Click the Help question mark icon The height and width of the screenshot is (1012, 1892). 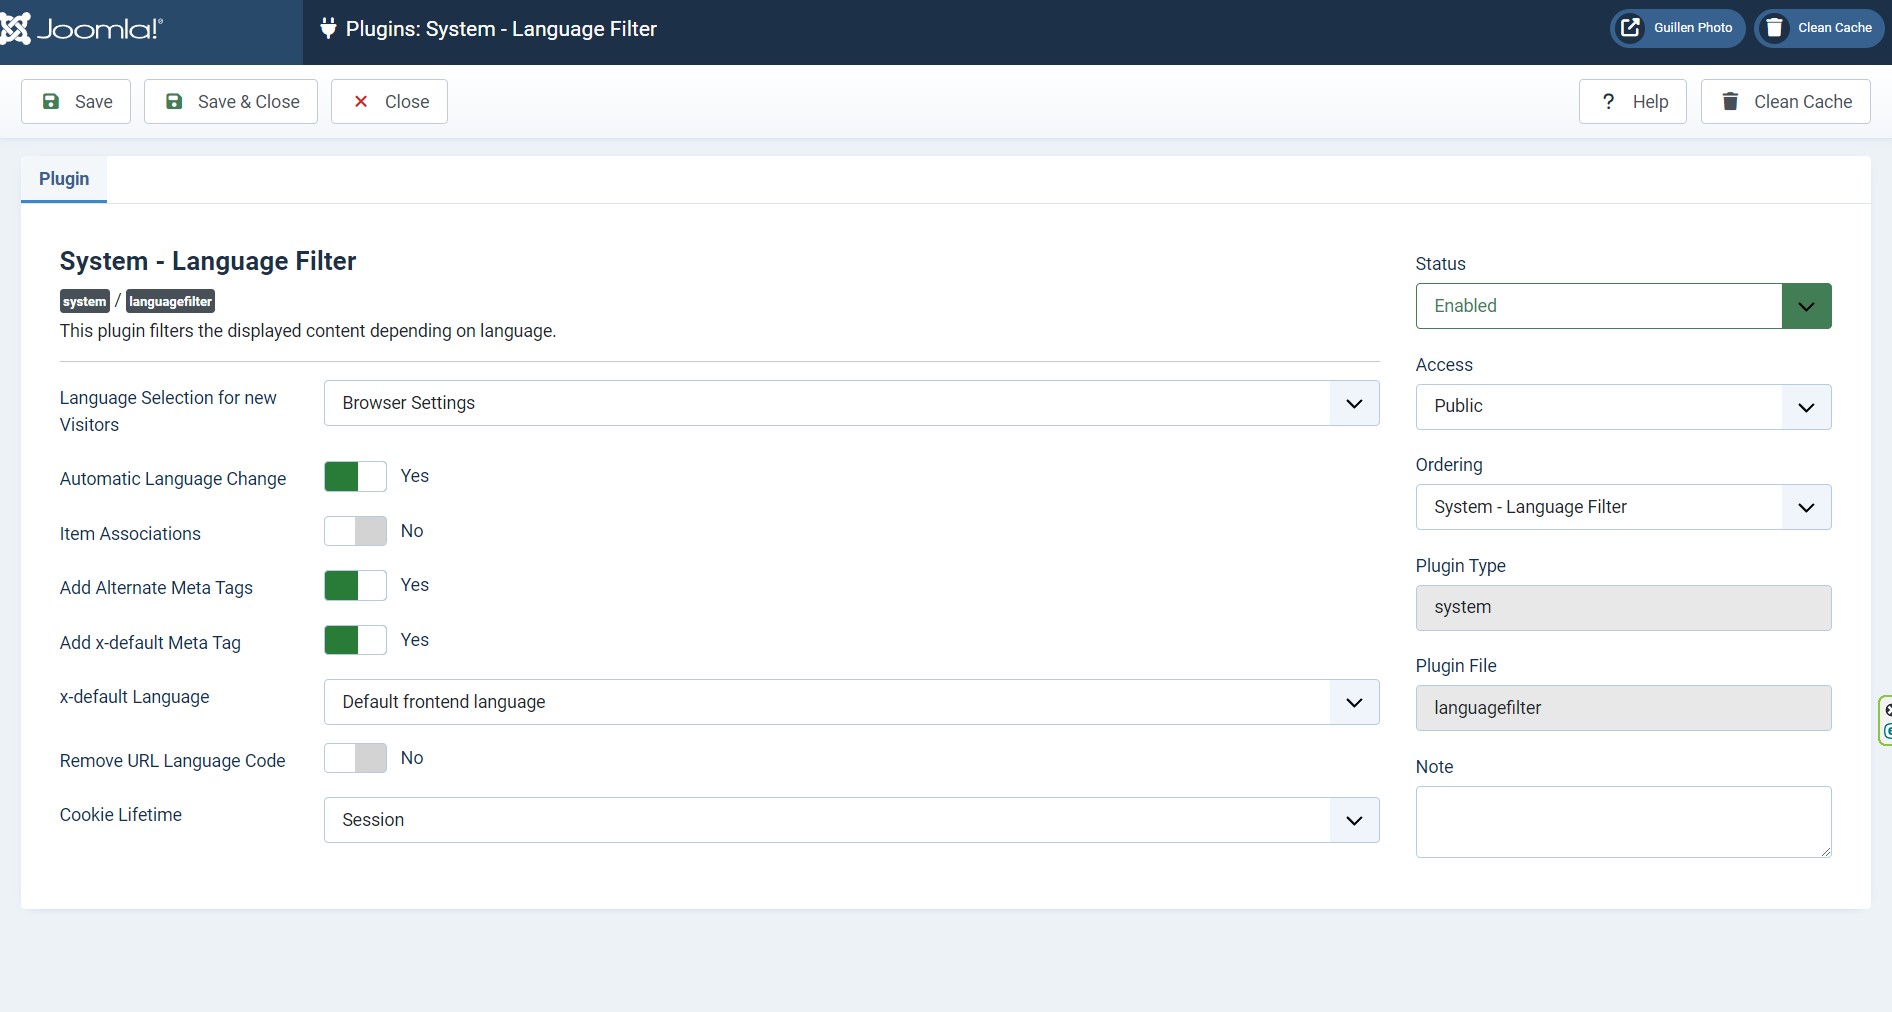point(1608,102)
